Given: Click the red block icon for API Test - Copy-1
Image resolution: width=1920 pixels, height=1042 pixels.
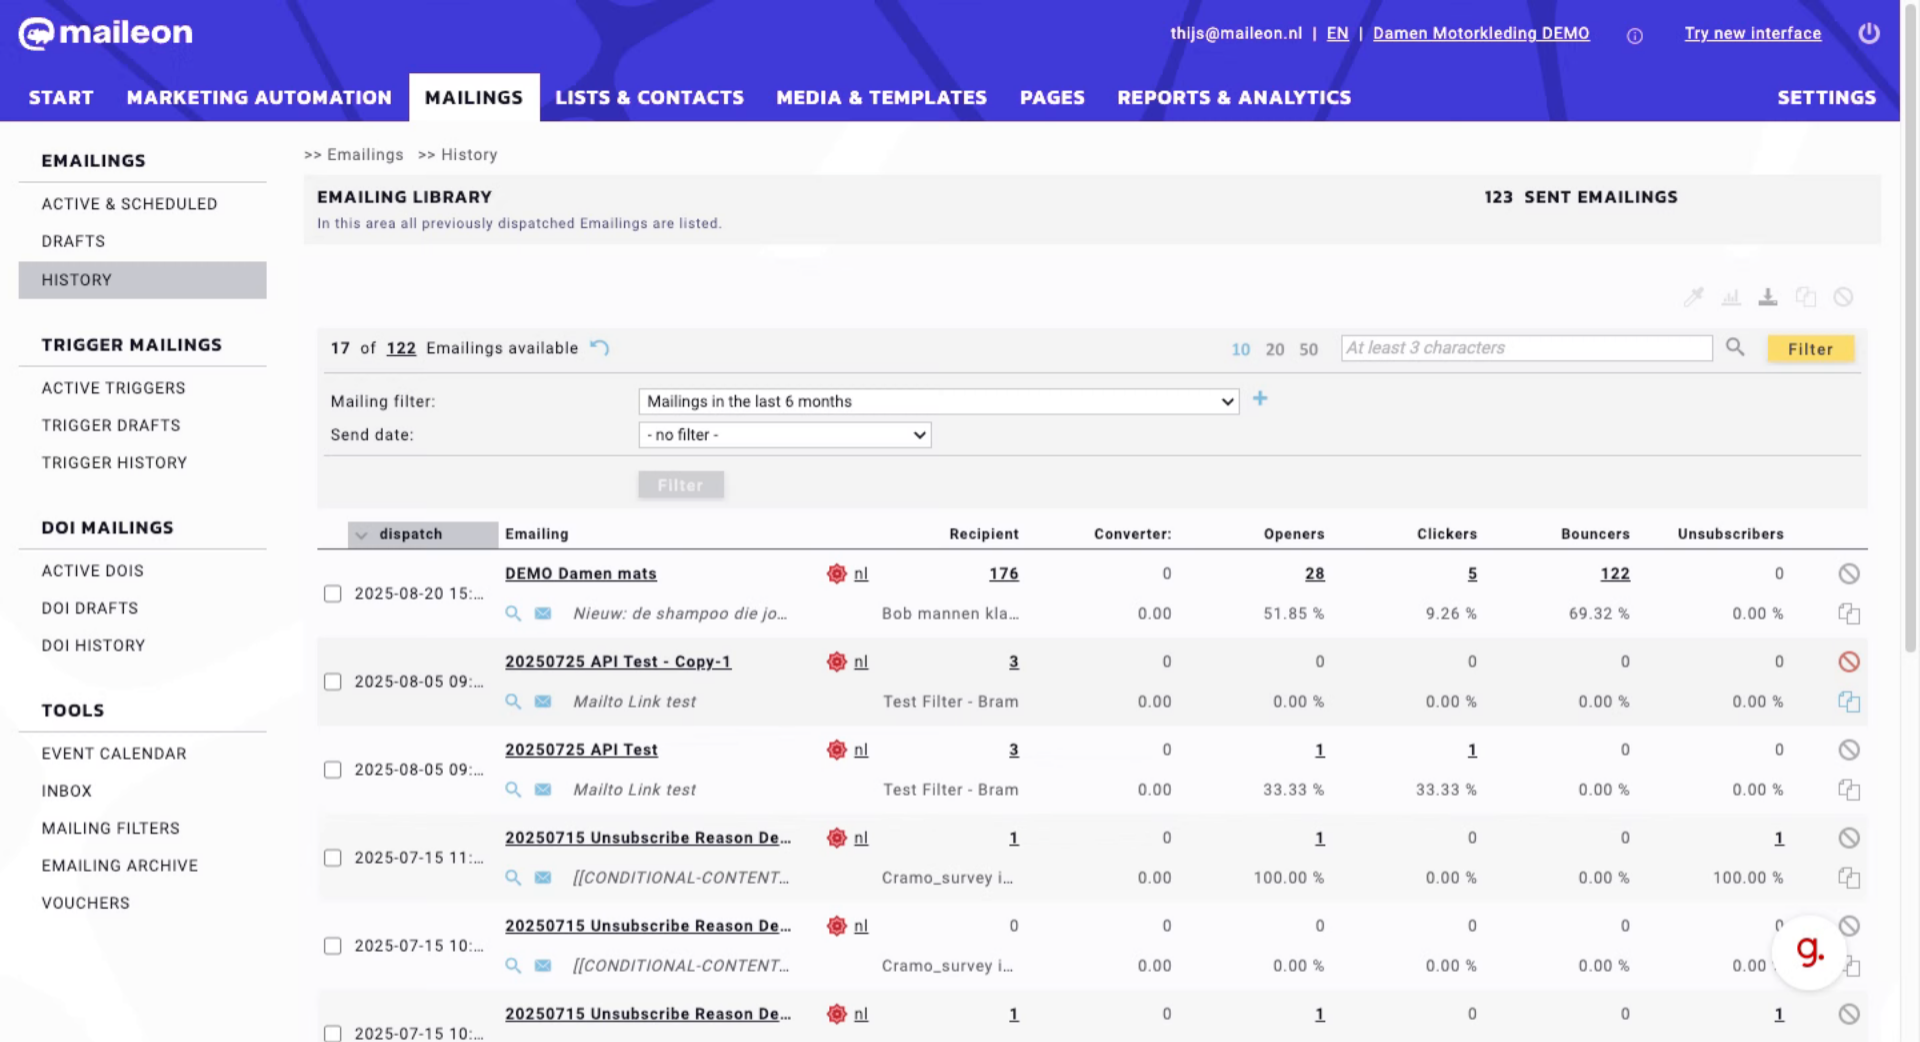Looking at the screenshot, I should (x=1849, y=661).
